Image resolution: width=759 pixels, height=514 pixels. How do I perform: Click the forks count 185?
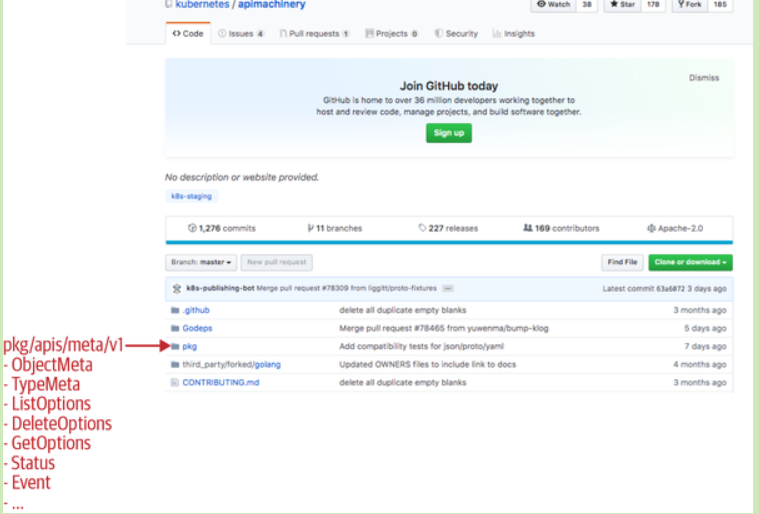[x=720, y=4]
